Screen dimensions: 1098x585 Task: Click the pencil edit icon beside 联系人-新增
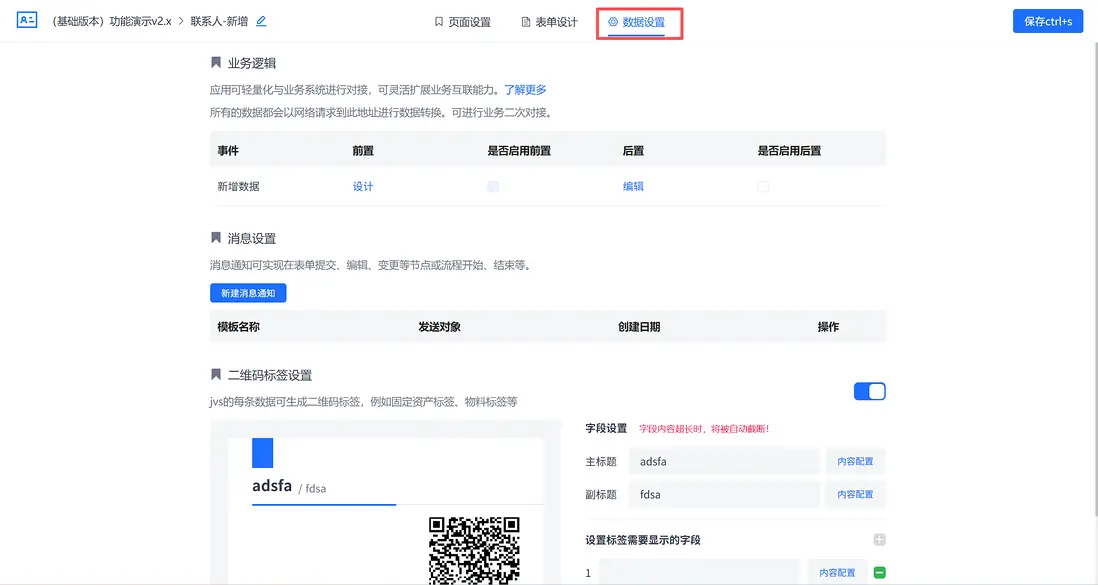tap(261, 21)
